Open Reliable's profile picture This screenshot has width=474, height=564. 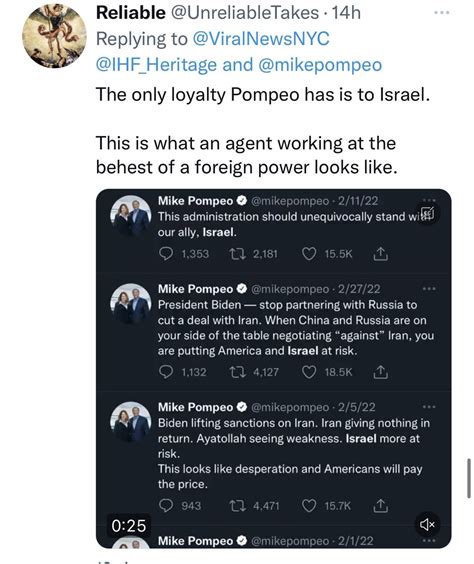pyautogui.click(x=54, y=36)
